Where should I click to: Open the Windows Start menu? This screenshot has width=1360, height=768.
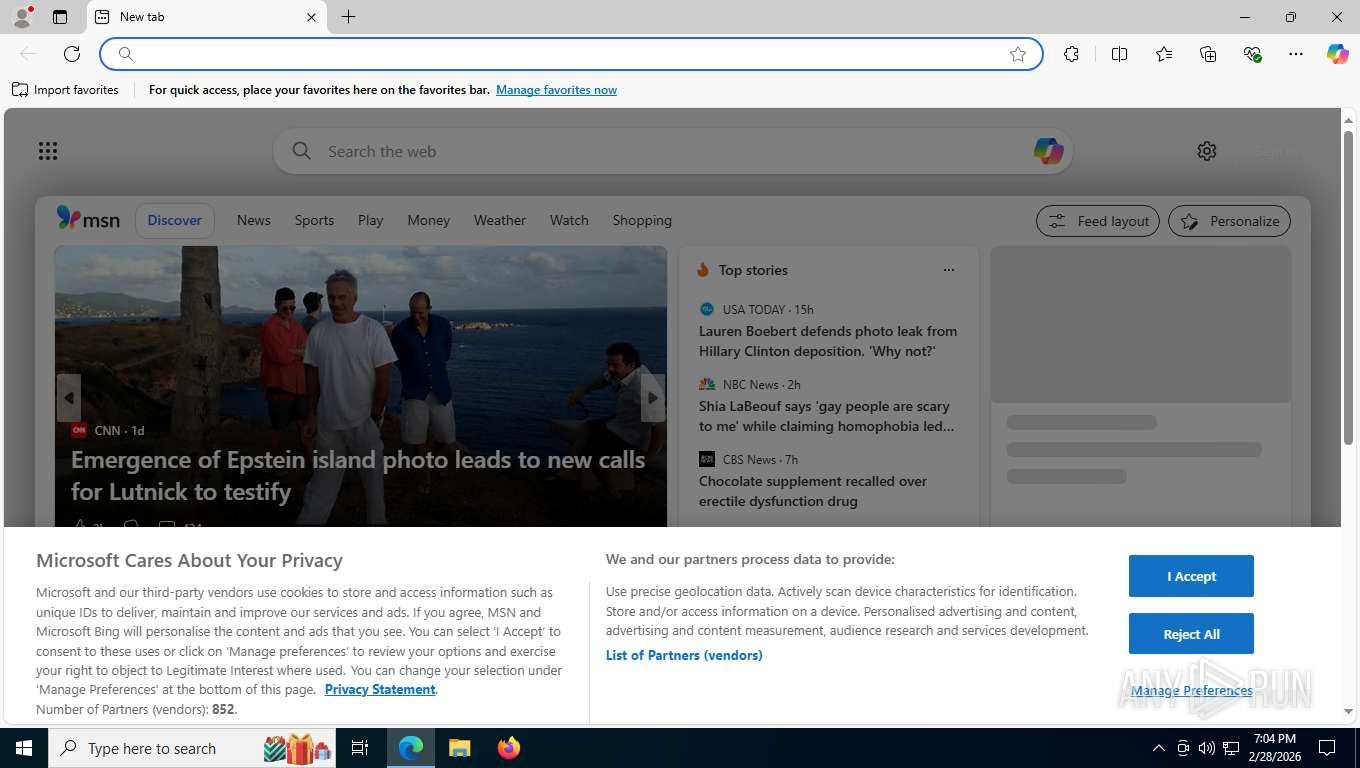coord(23,748)
